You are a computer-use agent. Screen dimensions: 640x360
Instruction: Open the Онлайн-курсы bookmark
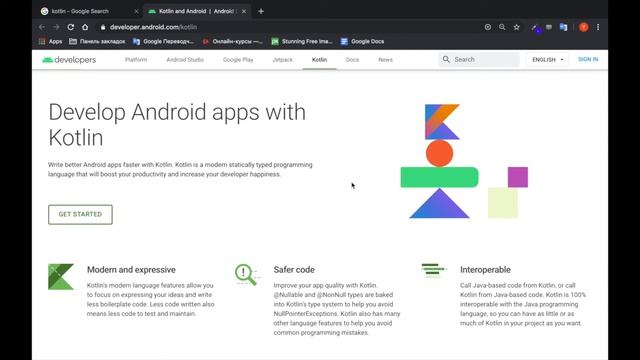click(232, 41)
